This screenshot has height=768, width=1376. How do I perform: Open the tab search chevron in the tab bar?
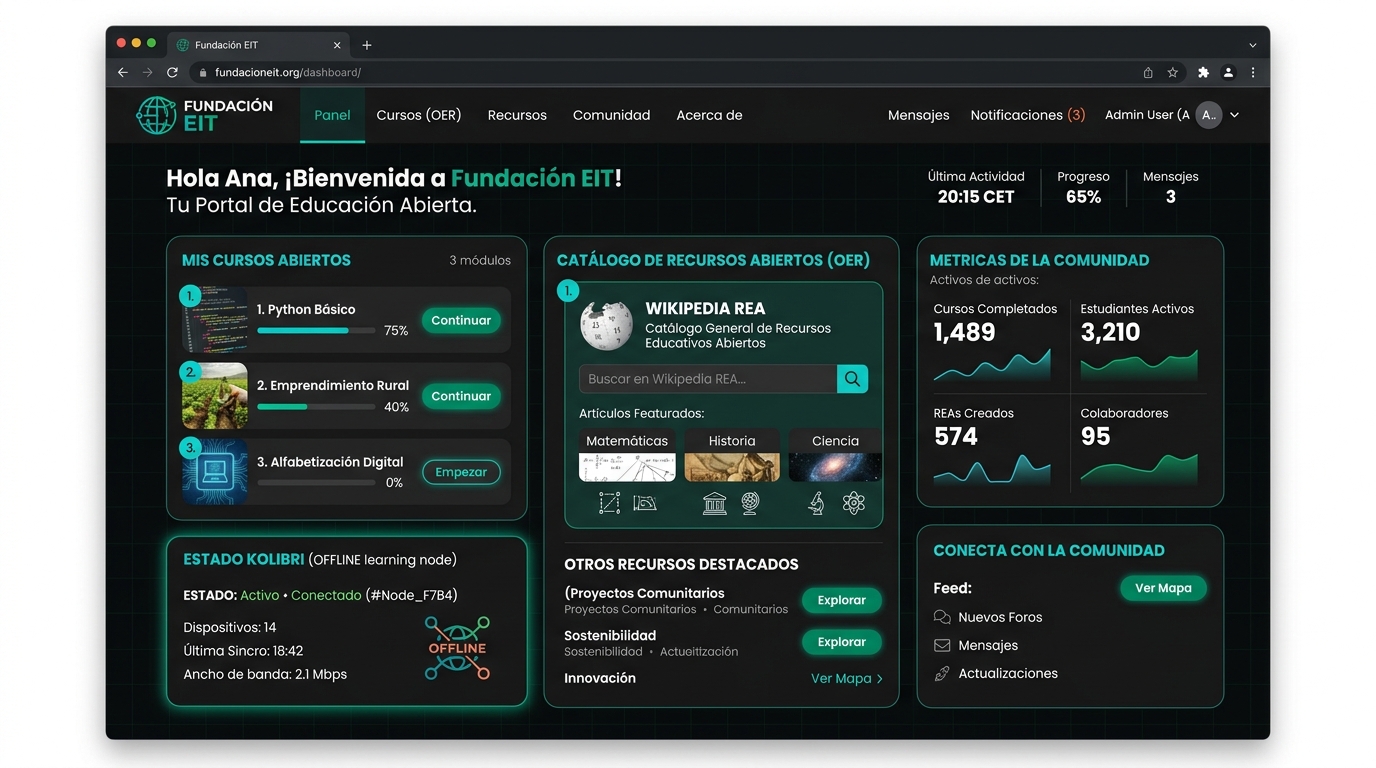[x=1253, y=45]
